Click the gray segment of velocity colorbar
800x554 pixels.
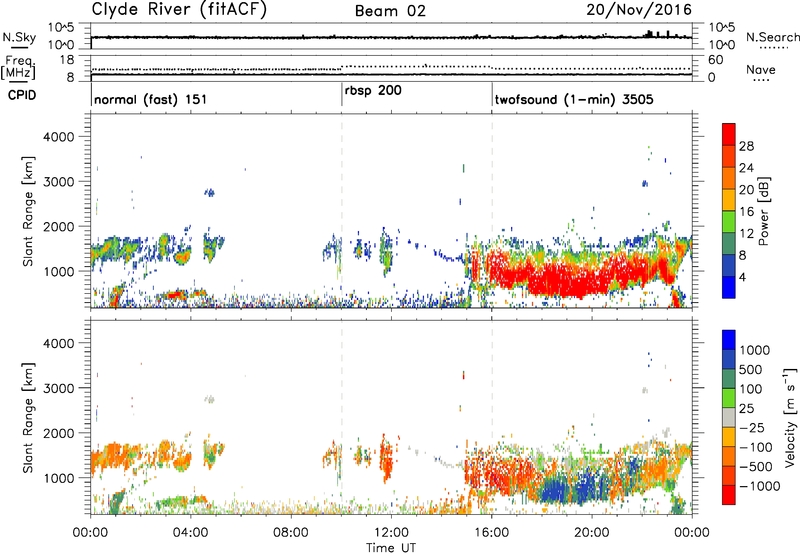(x=729, y=417)
